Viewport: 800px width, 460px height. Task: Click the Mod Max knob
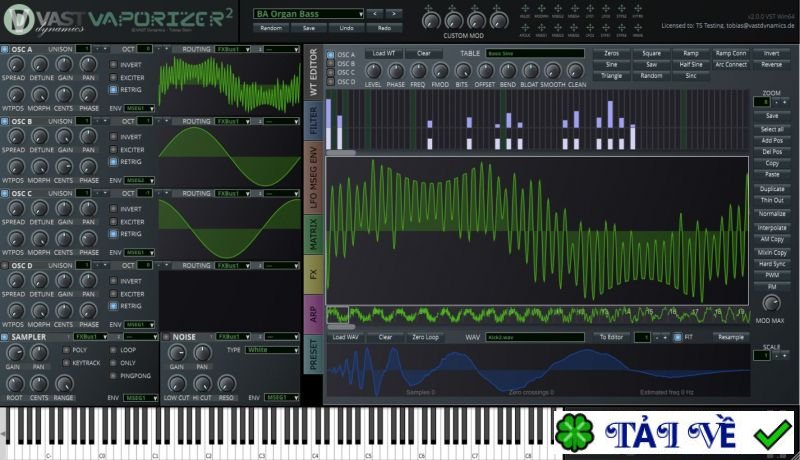(x=771, y=303)
